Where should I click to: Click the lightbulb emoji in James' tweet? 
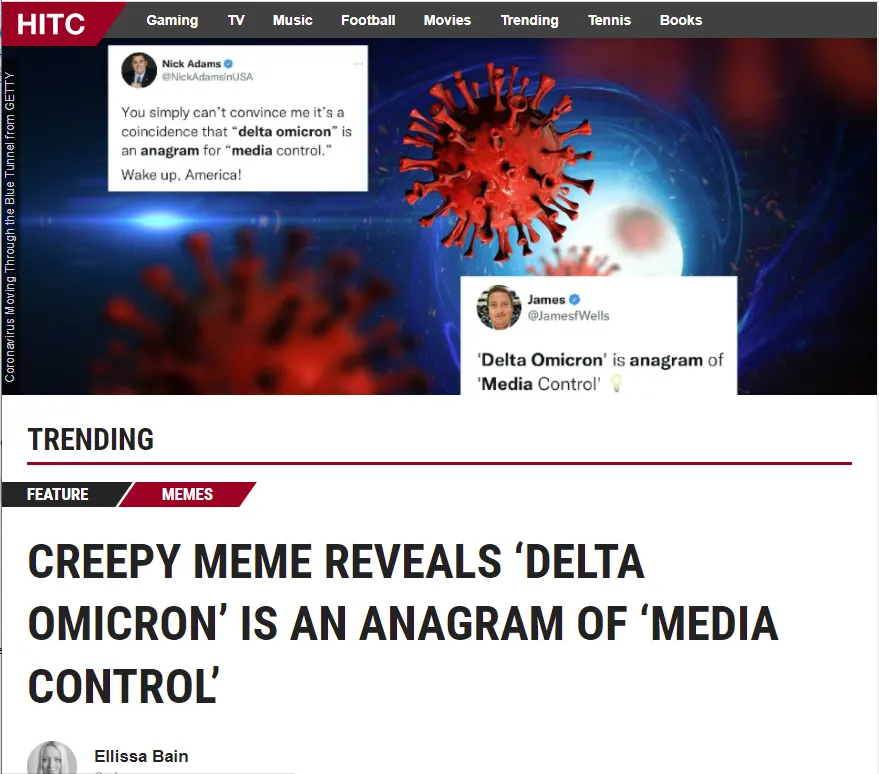pyautogui.click(x=616, y=383)
